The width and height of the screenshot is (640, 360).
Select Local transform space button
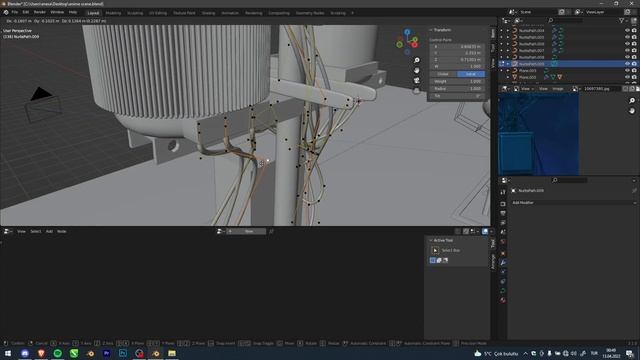(471, 74)
